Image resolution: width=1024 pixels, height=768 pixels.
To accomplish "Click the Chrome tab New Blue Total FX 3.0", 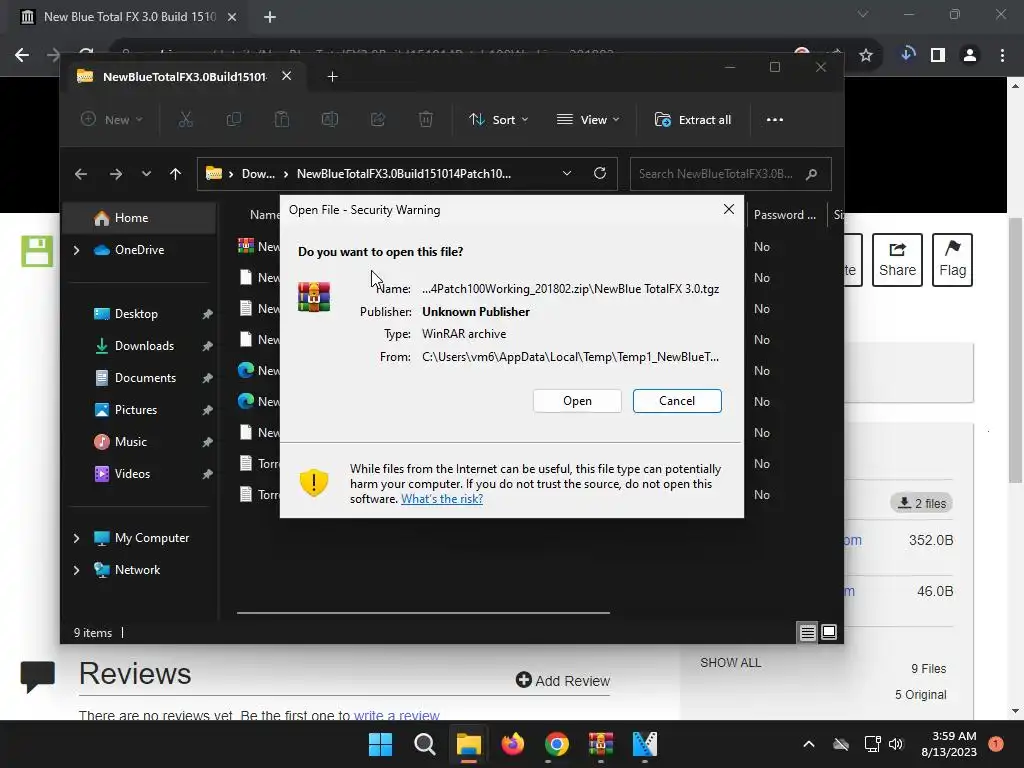I will coord(129,17).
